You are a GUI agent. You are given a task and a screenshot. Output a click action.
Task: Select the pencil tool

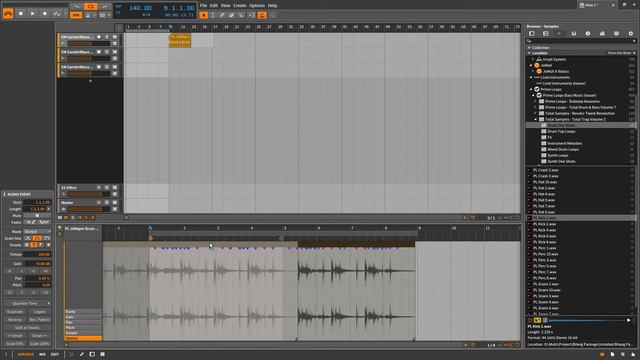click(222, 15)
